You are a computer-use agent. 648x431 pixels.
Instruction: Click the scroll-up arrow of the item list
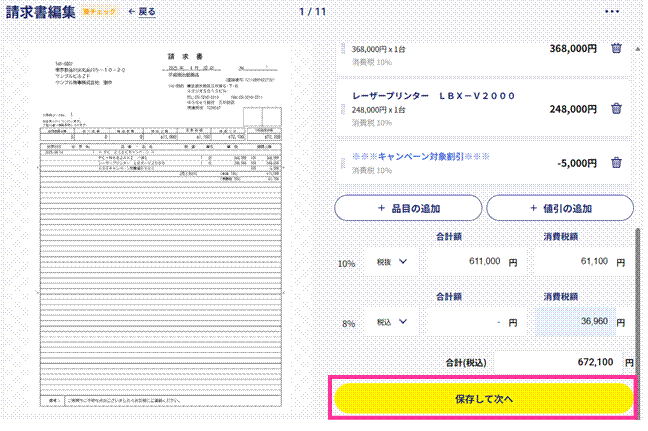(638, 49)
